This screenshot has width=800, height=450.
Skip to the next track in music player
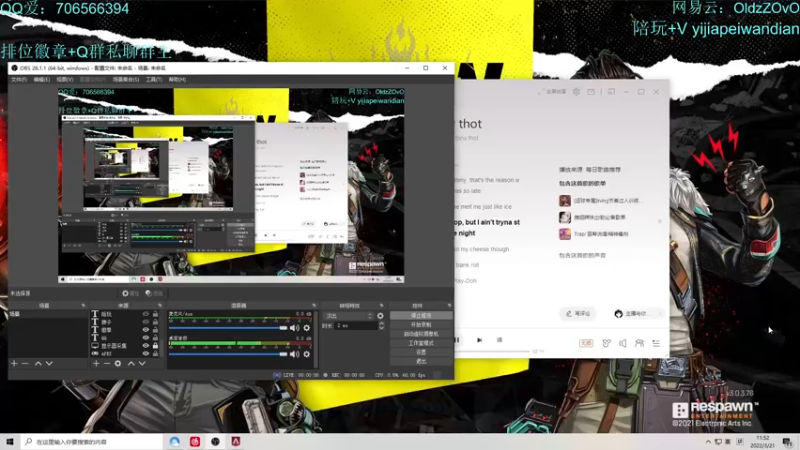pos(480,340)
